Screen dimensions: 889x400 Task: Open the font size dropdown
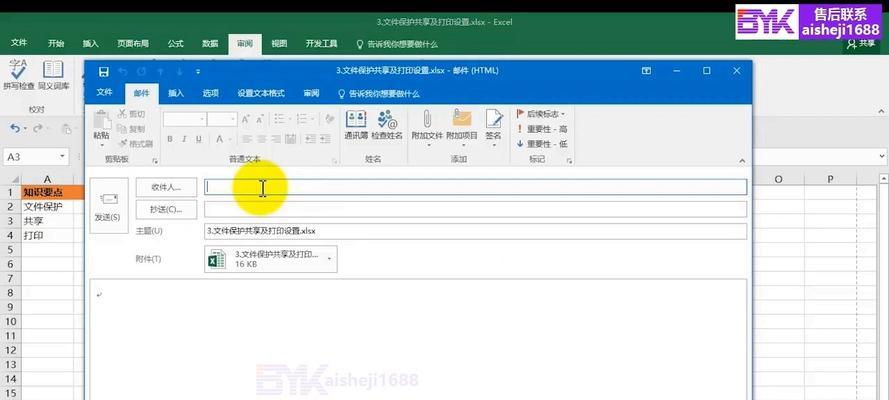tap(232, 120)
